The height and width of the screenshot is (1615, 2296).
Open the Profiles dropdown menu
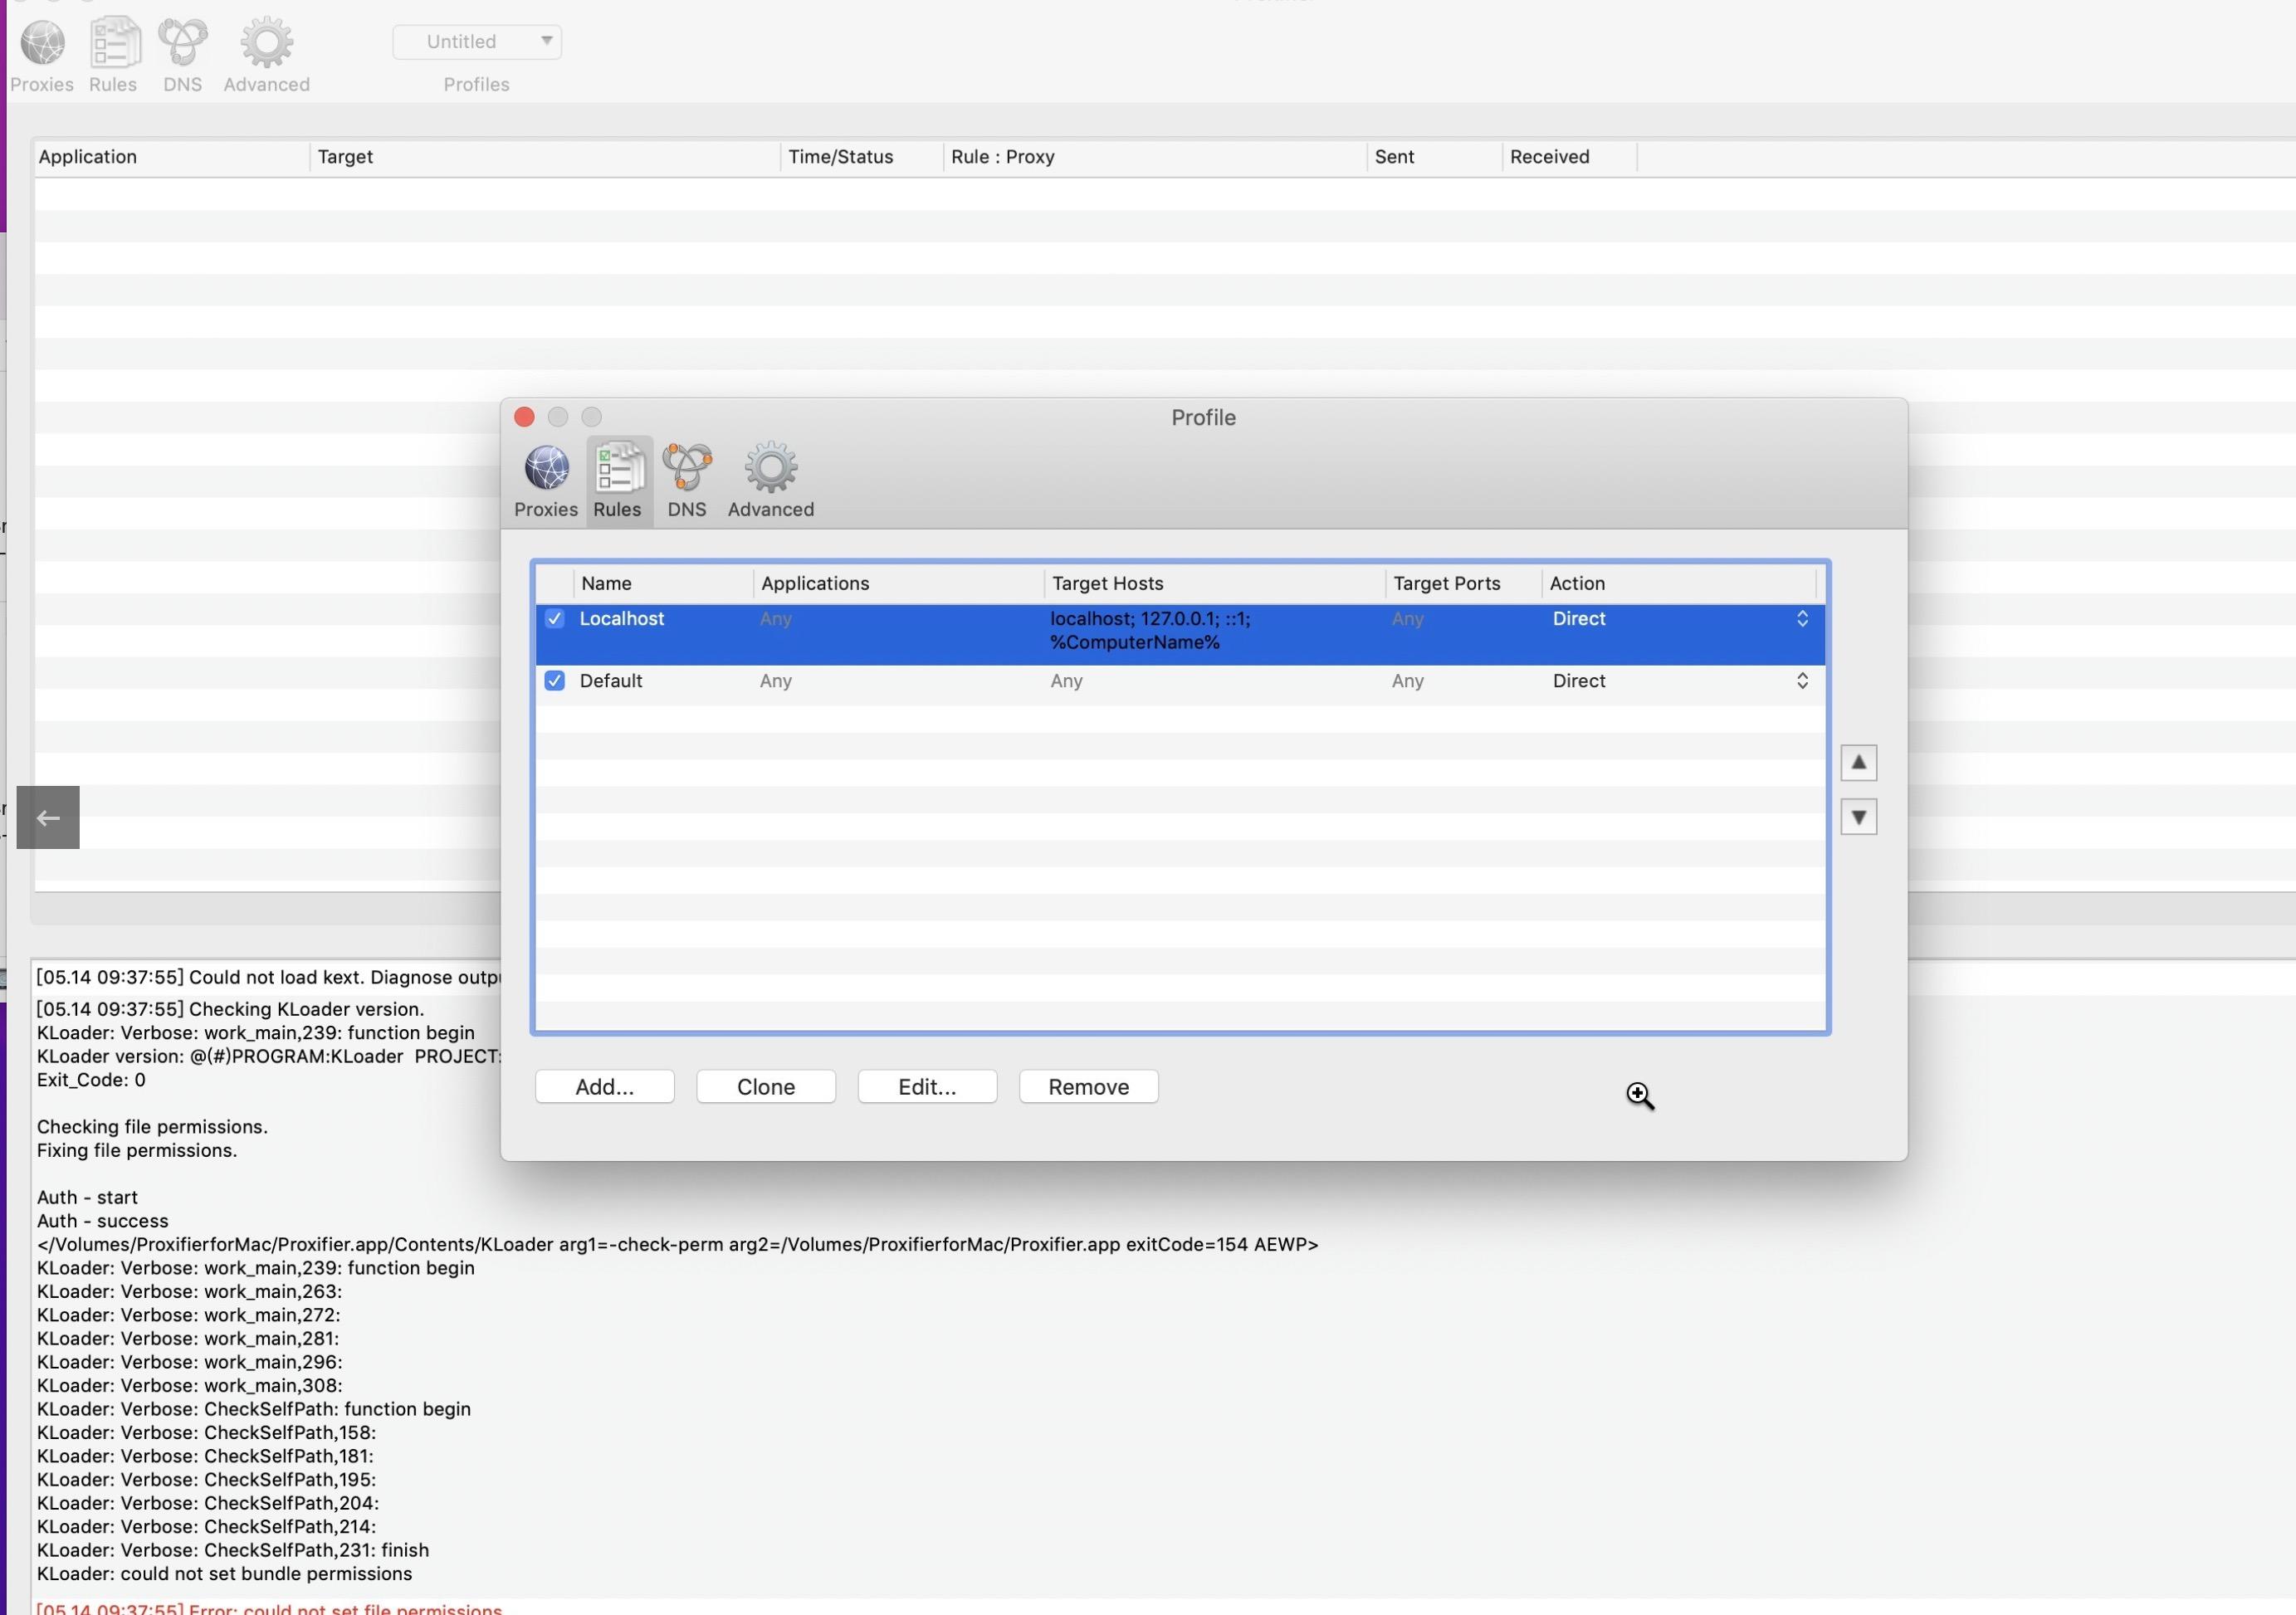[477, 38]
